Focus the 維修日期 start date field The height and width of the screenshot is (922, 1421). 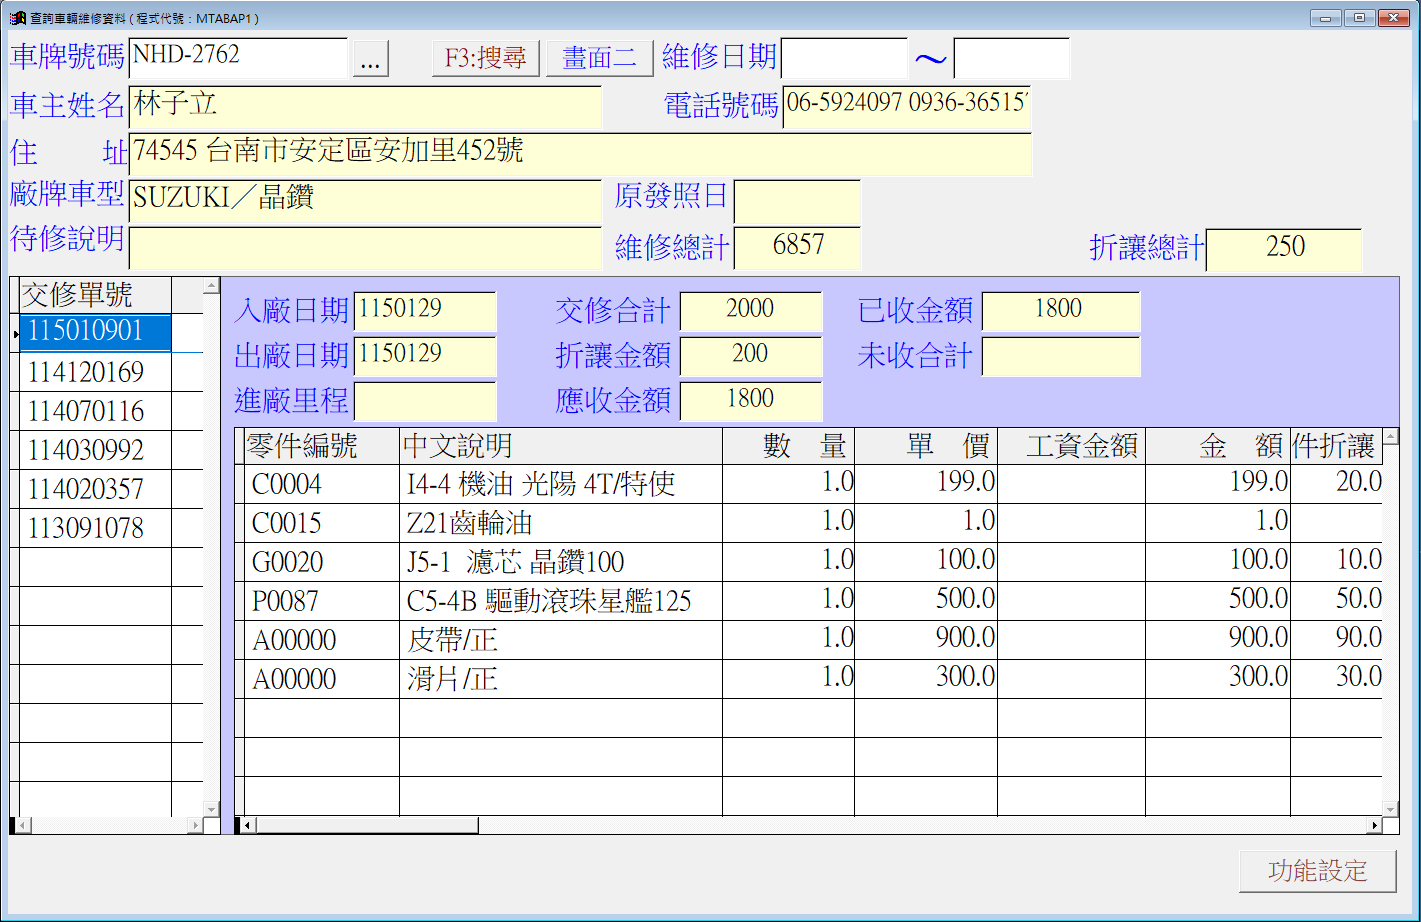click(844, 59)
